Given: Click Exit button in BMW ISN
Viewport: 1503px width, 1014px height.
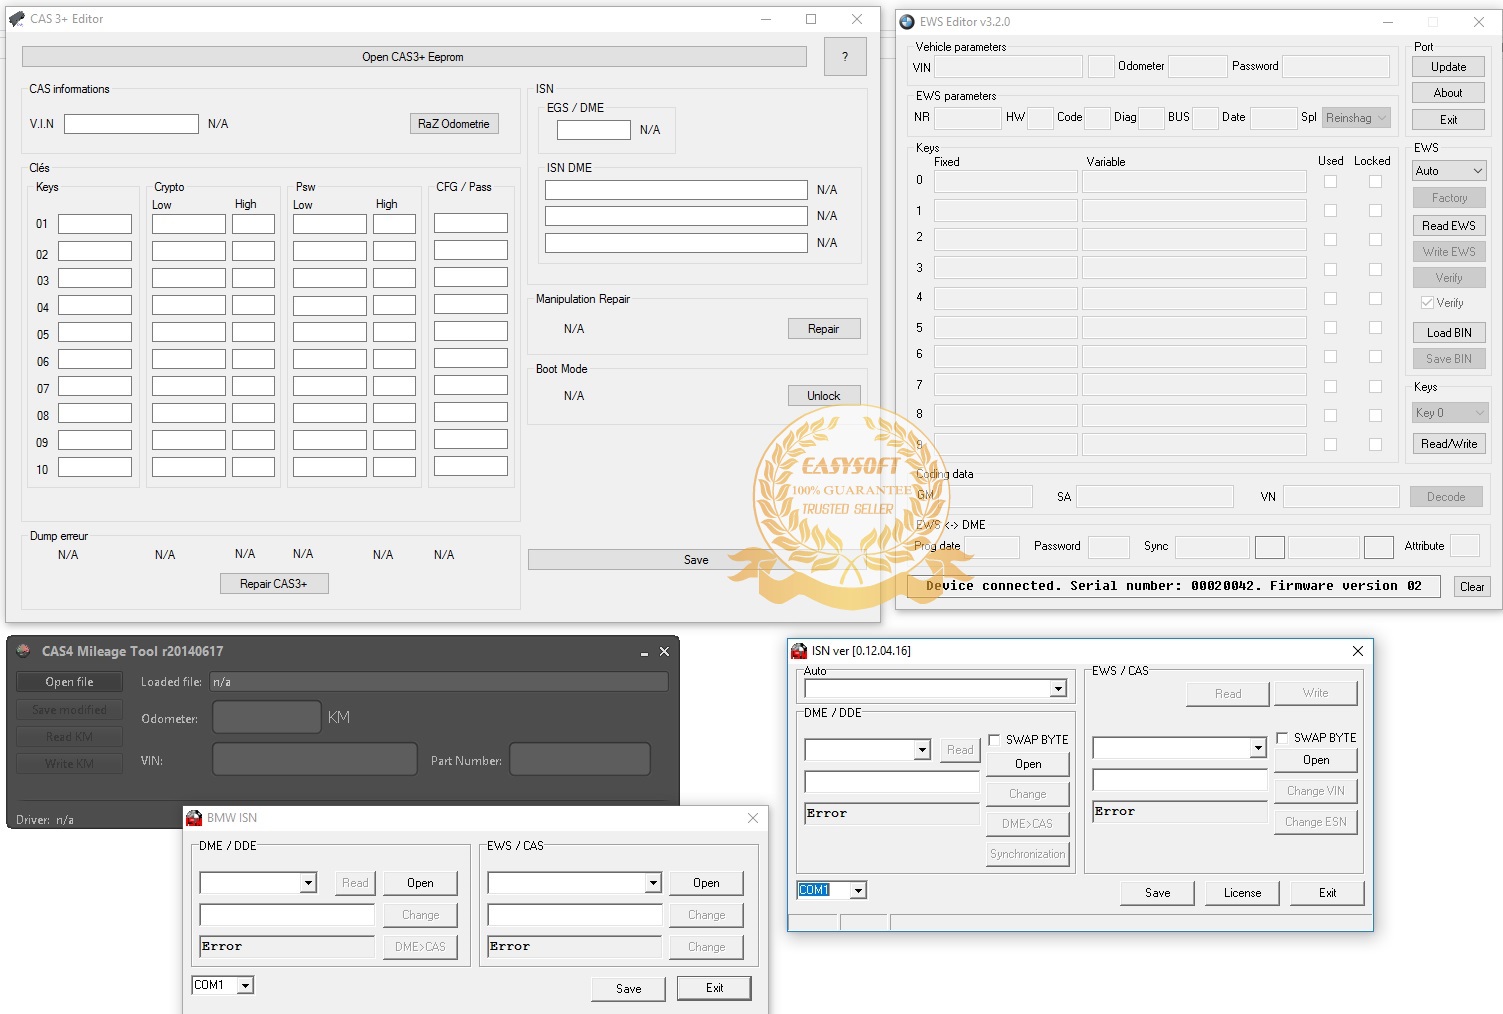Looking at the screenshot, I should click(x=714, y=988).
